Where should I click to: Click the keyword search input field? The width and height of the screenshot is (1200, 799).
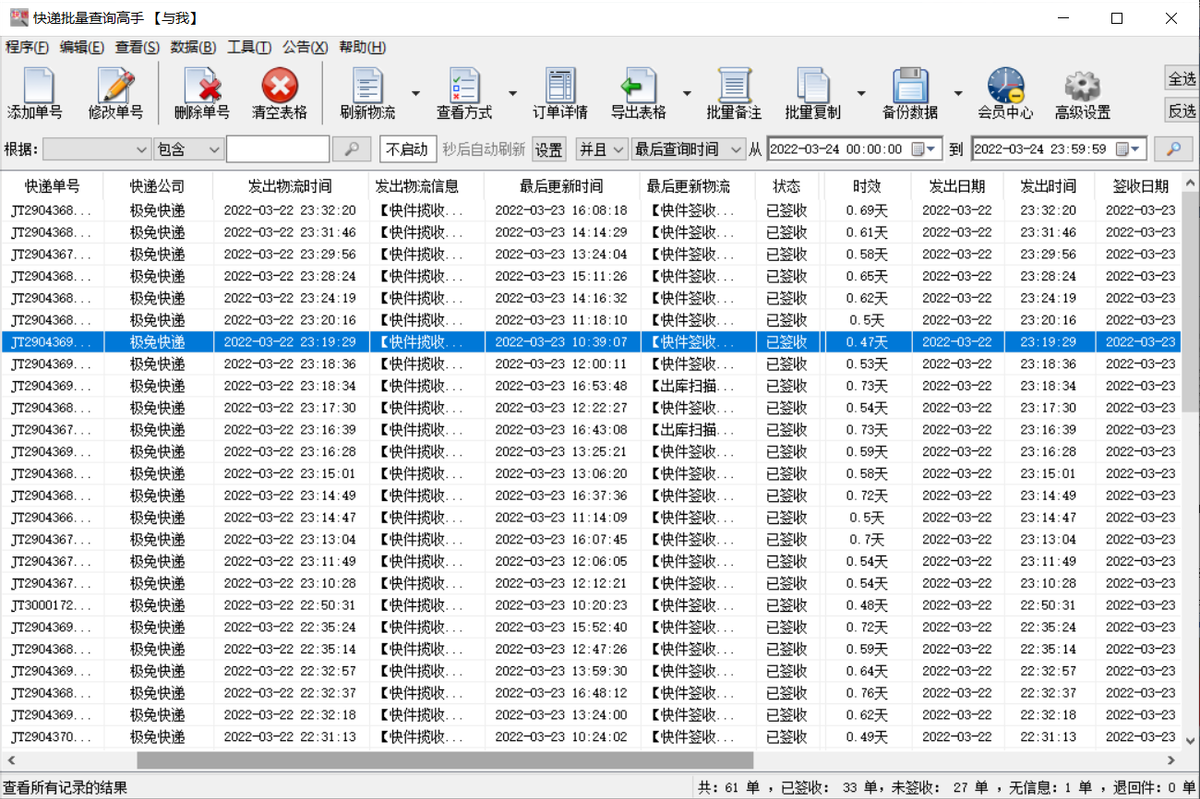pos(278,149)
